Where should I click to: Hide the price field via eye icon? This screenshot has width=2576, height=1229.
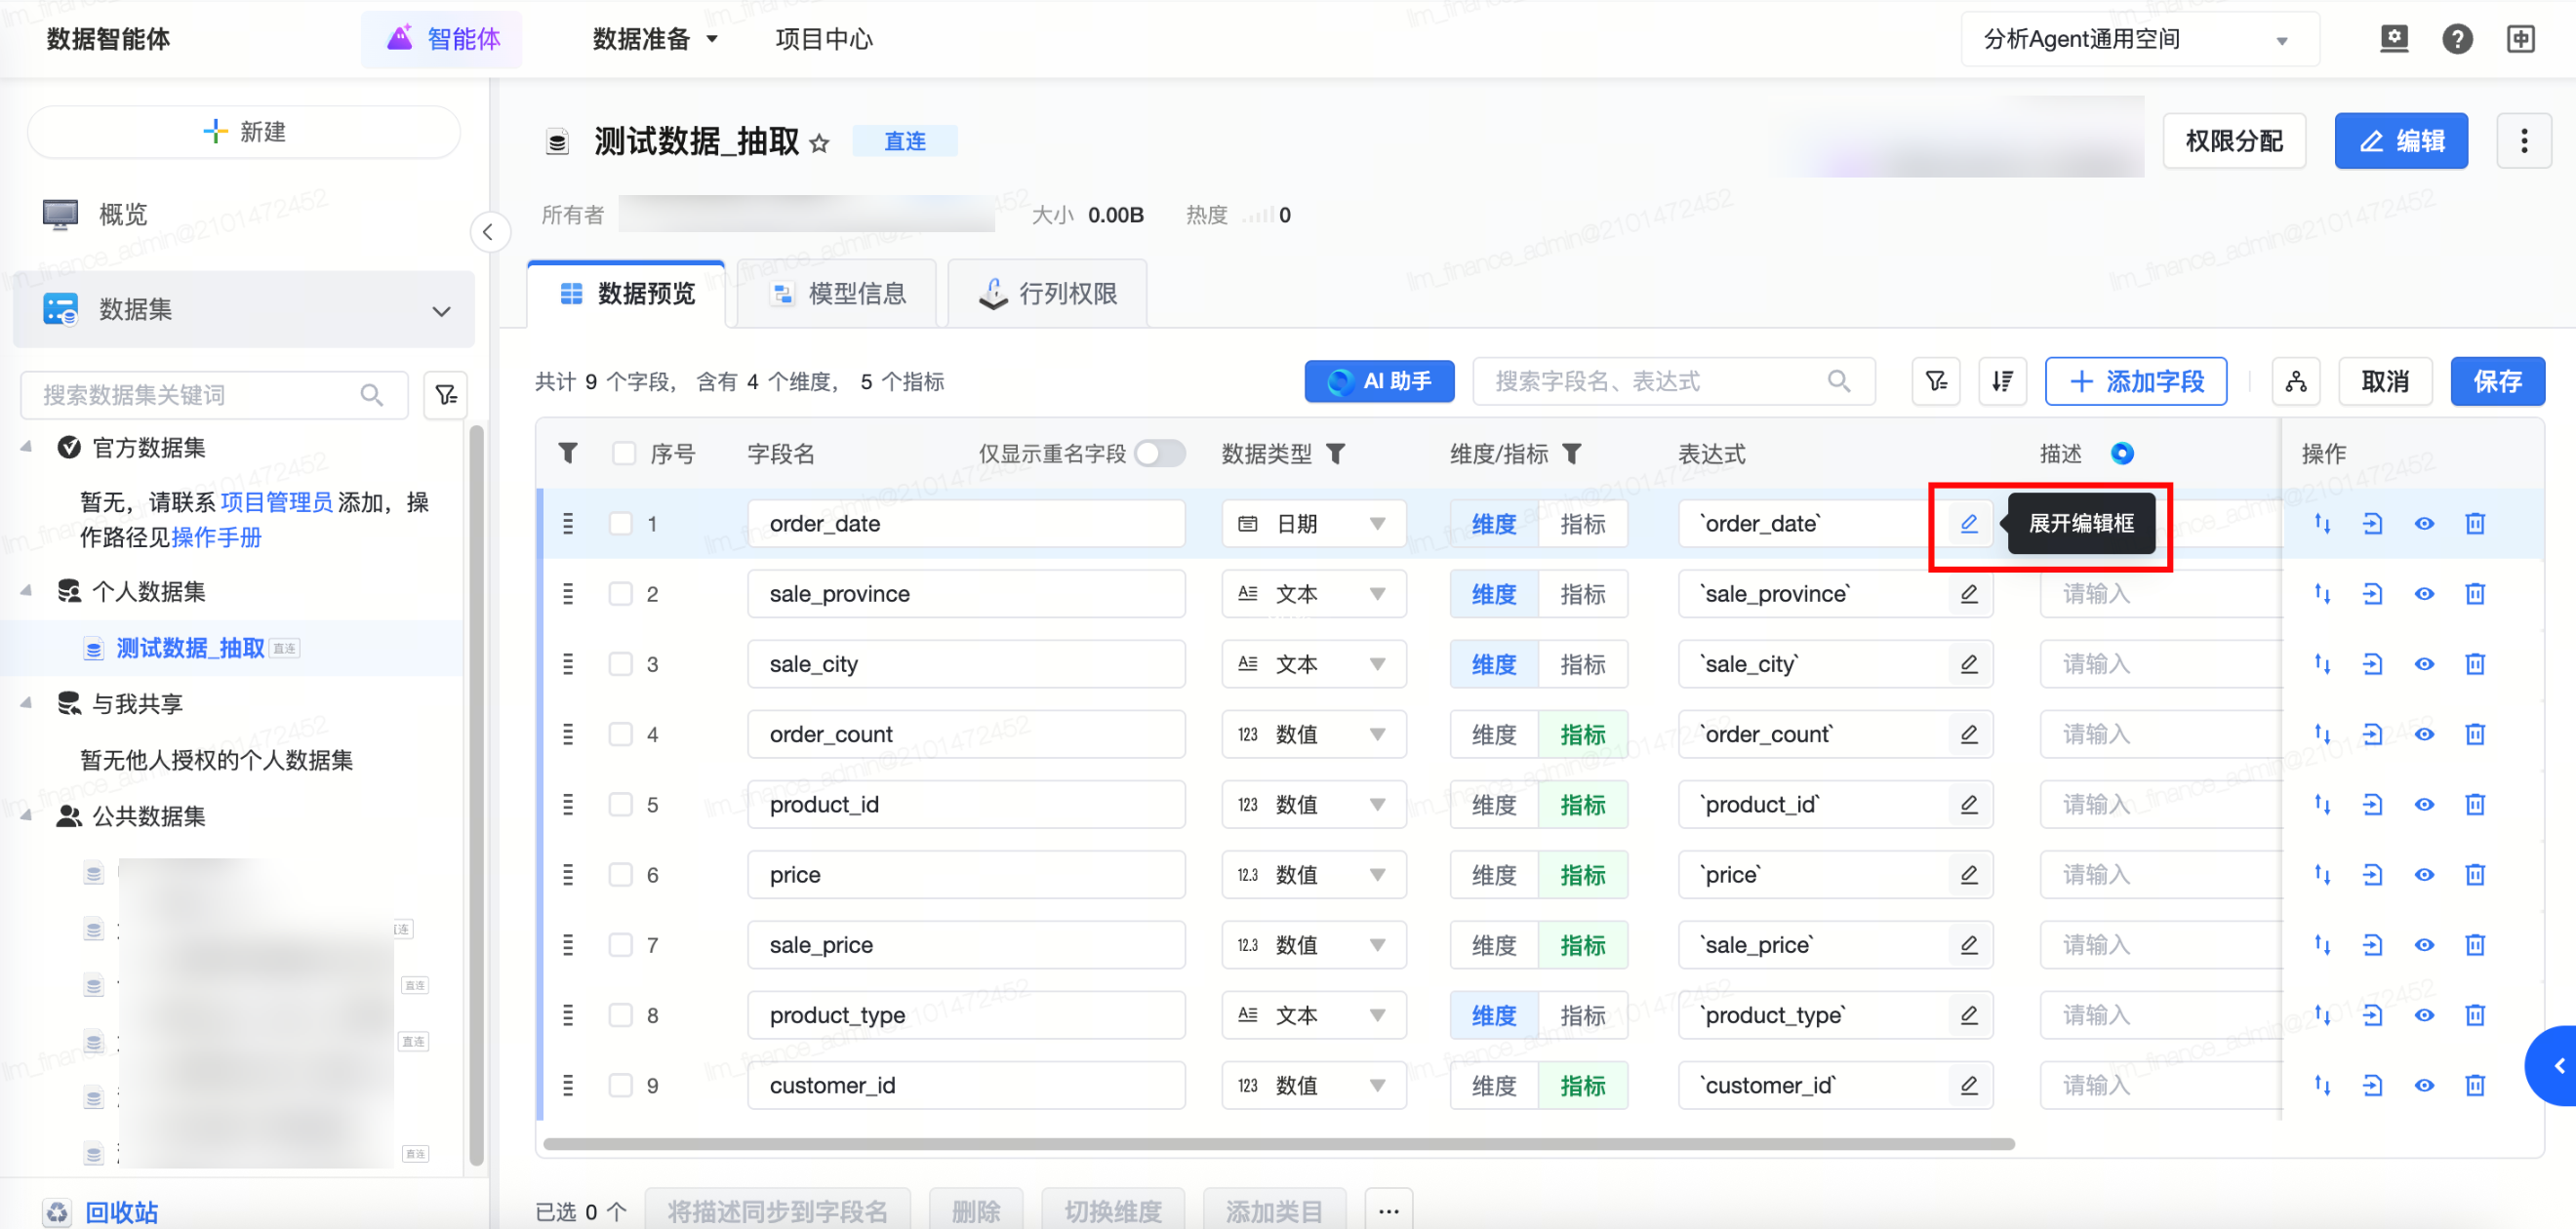coord(2424,875)
